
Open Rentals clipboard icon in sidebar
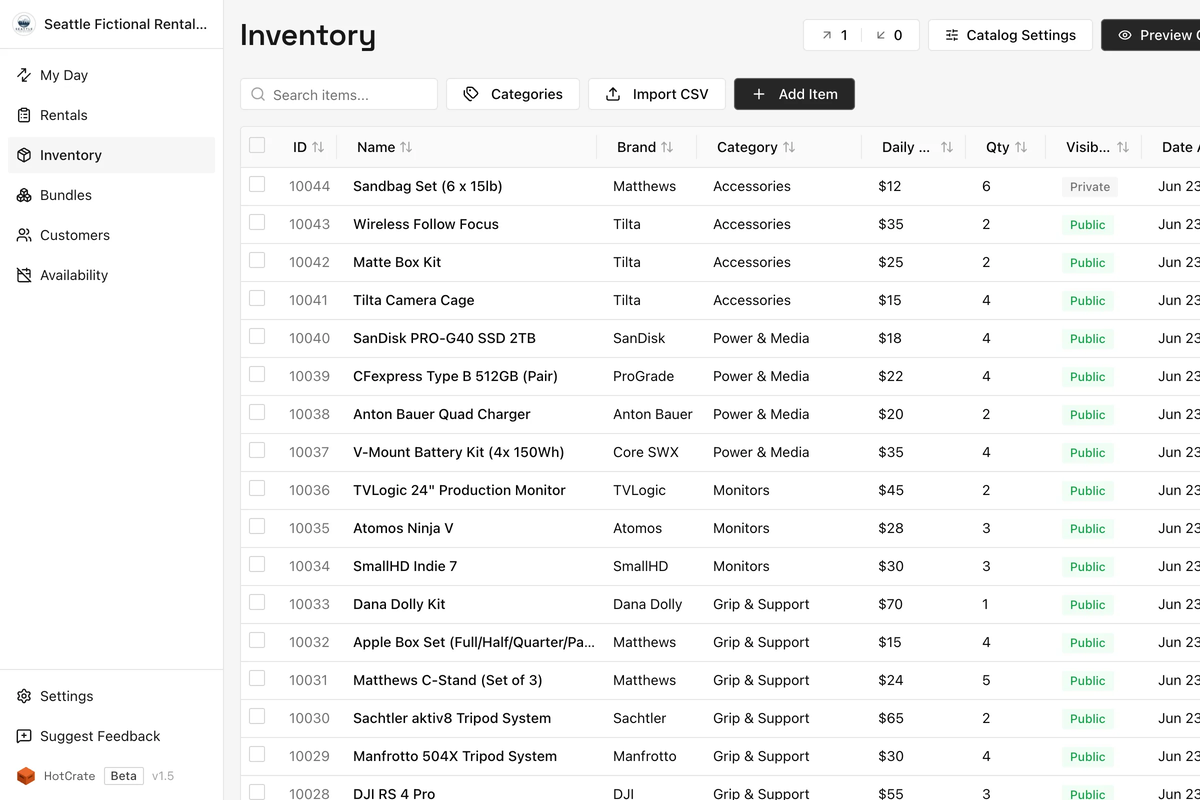coord(24,115)
